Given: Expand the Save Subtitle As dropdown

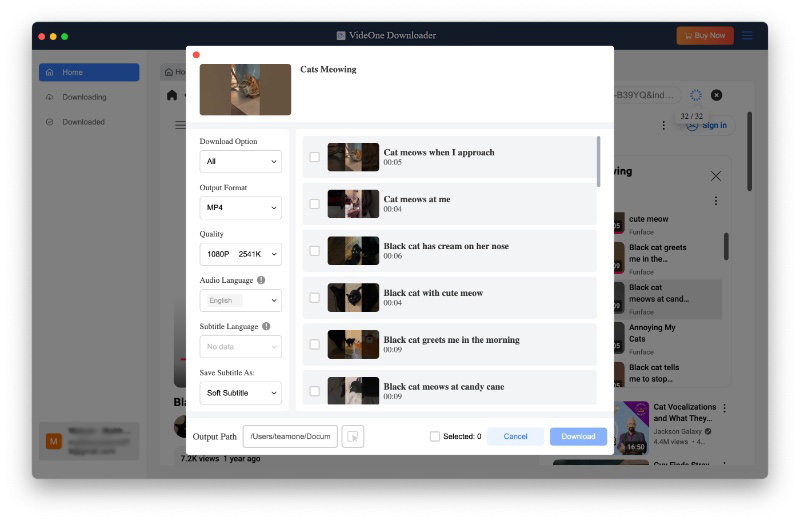Looking at the screenshot, I should coord(240,393).
